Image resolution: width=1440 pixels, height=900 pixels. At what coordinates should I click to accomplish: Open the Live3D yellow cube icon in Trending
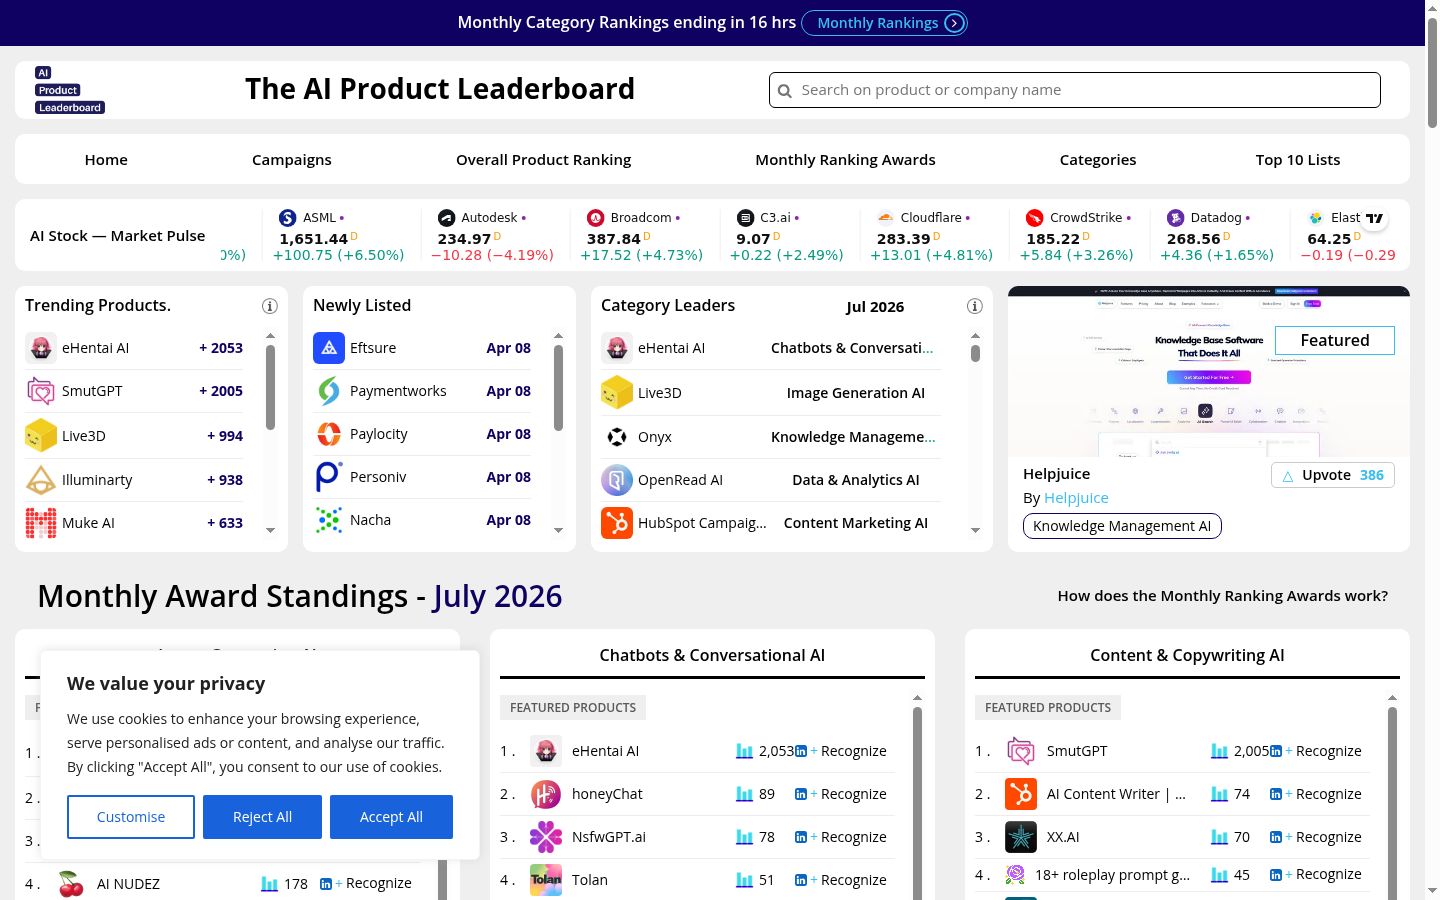pos(41,436)
